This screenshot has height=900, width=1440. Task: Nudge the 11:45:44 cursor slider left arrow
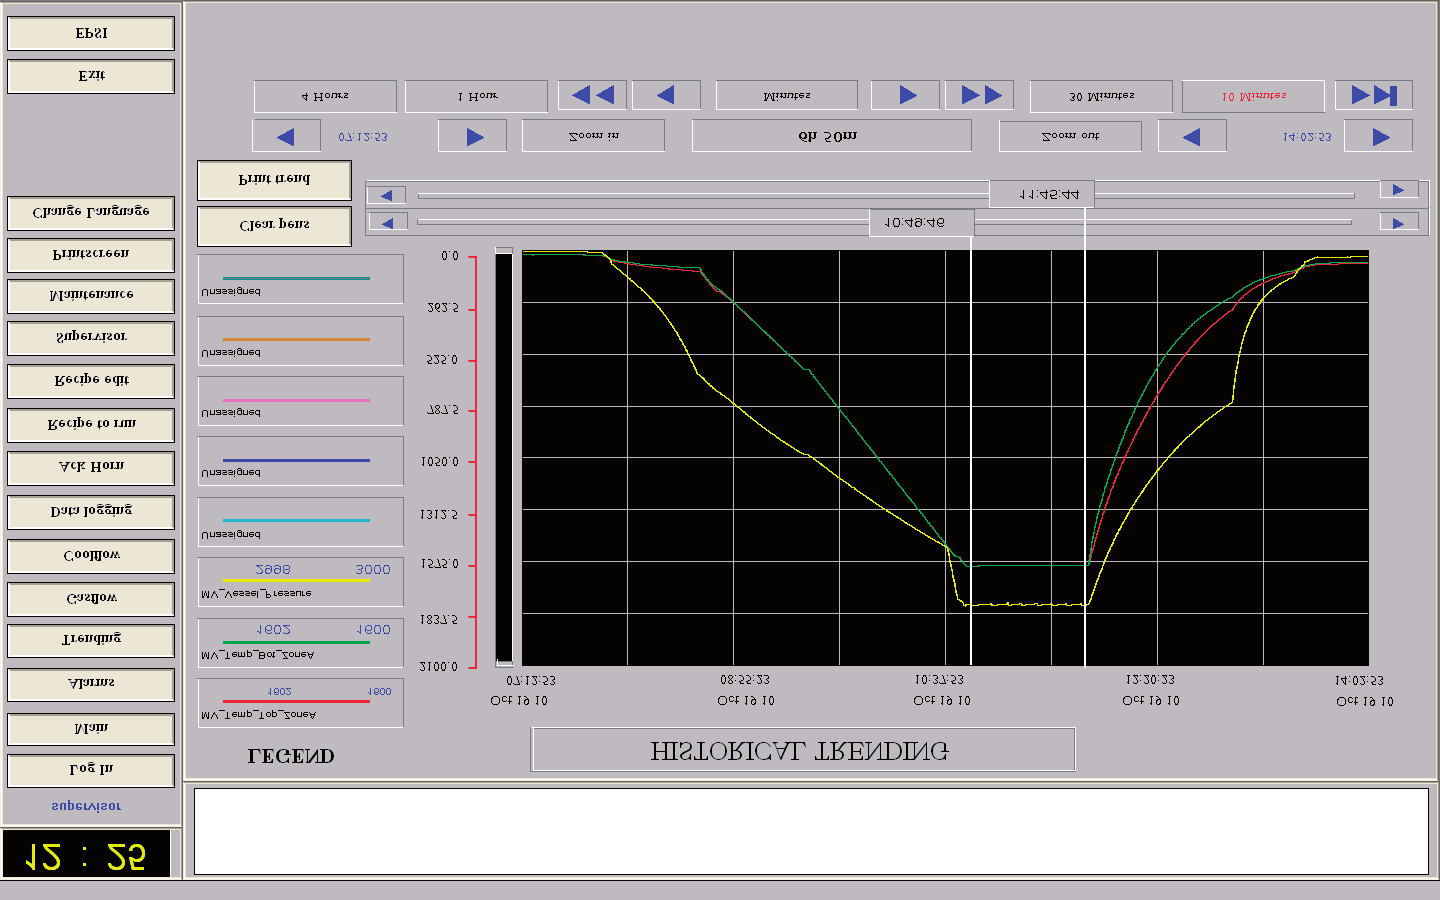click(387, 195)
